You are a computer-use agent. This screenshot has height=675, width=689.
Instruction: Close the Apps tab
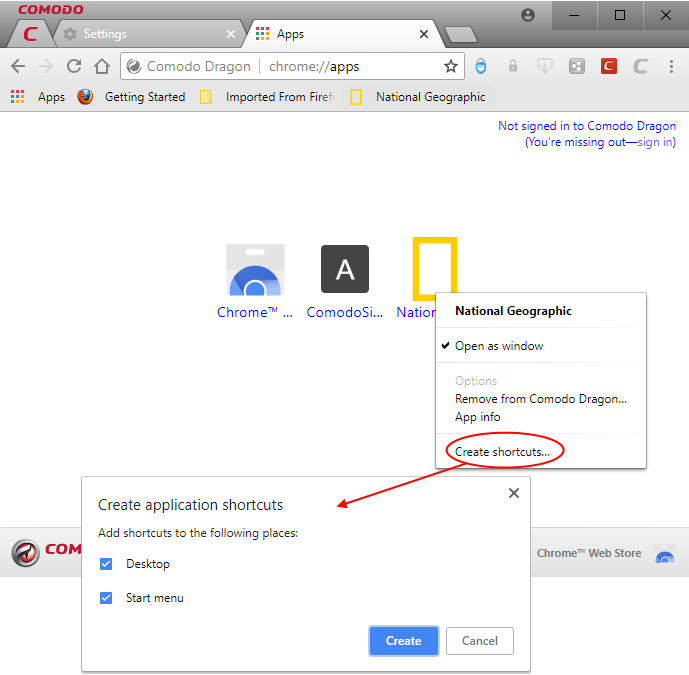coord(424,34)
